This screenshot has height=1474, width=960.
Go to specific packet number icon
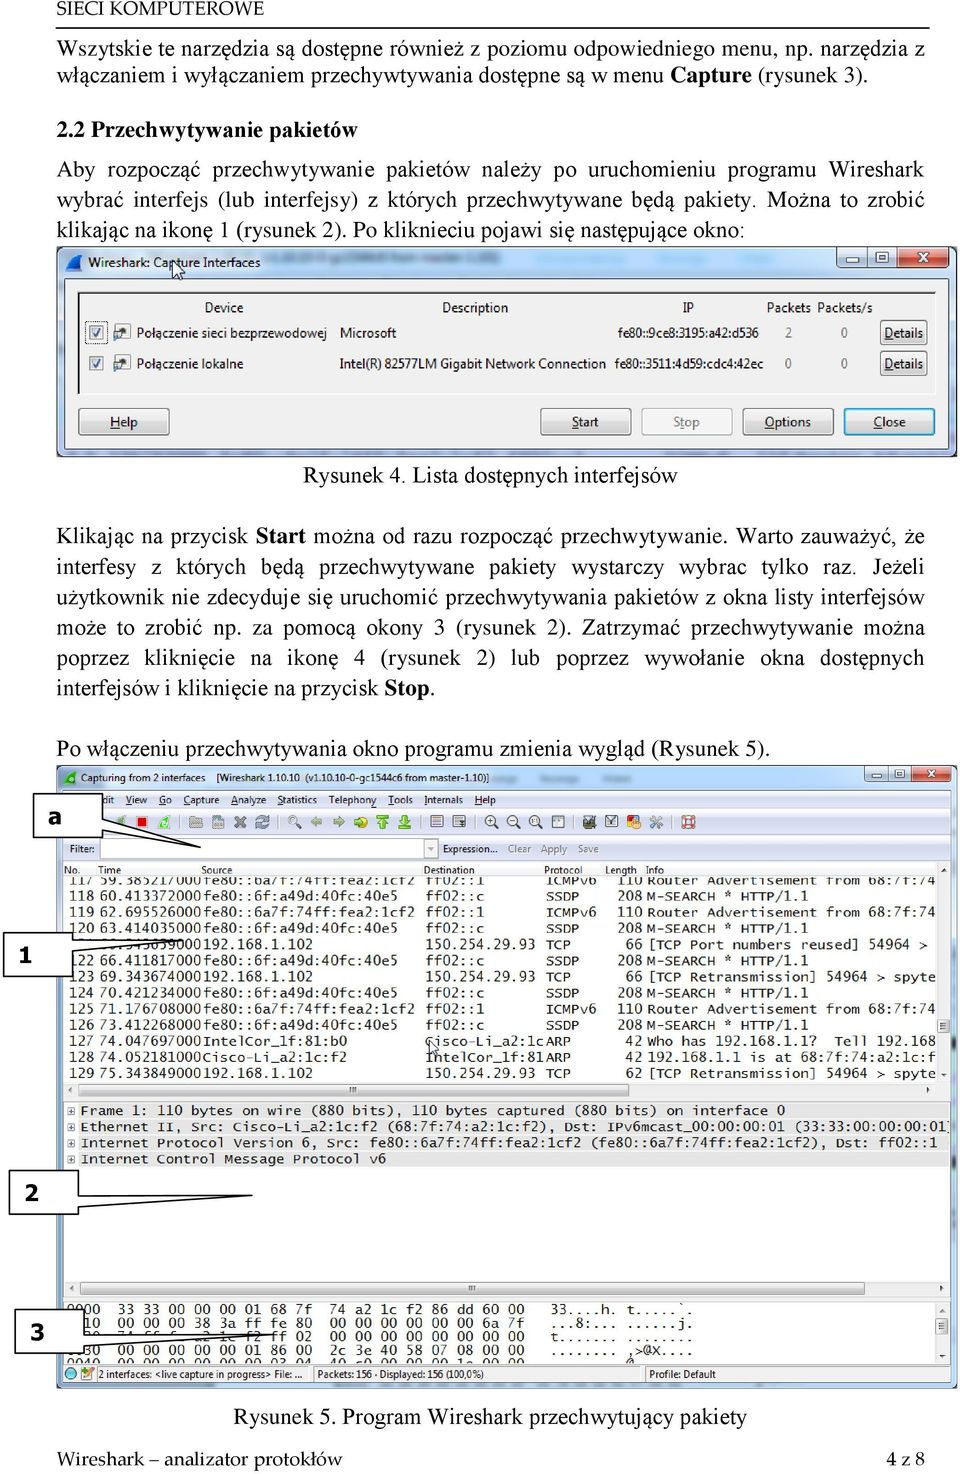pos(361,822)
